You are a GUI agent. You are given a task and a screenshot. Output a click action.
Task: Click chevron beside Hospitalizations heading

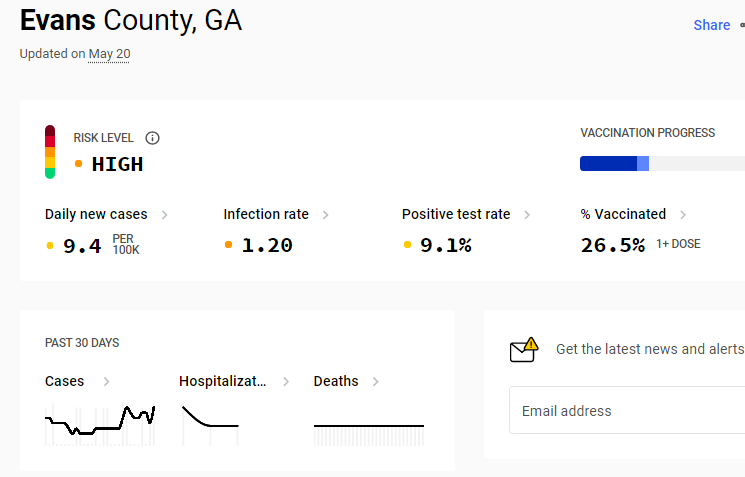point(286,382)
